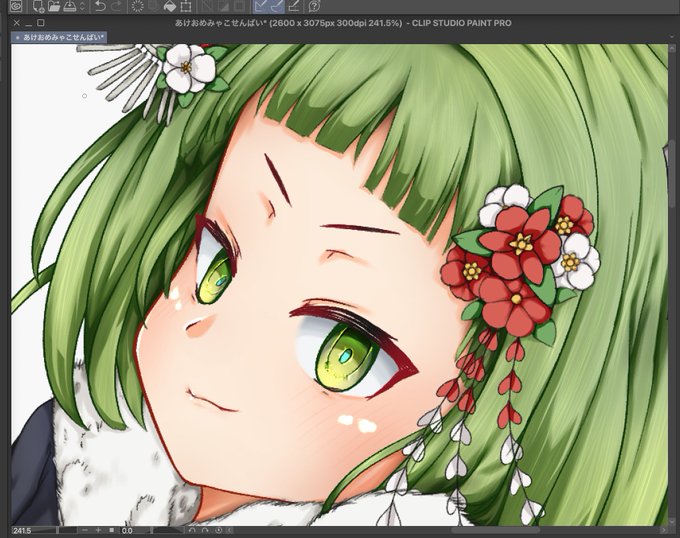Click the fit-to-screen square button
Image resolution: width=680 pixels, height=538 pixels.
pos(111,531)
